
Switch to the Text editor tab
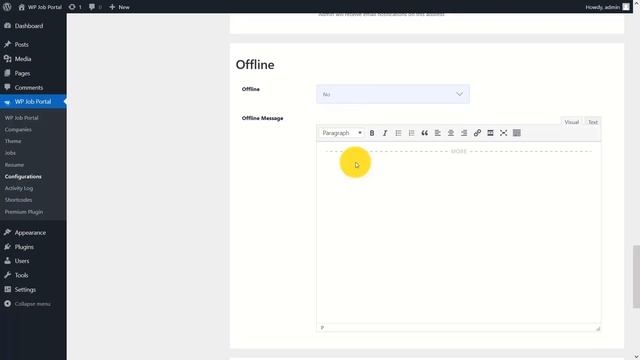[593, 122]
